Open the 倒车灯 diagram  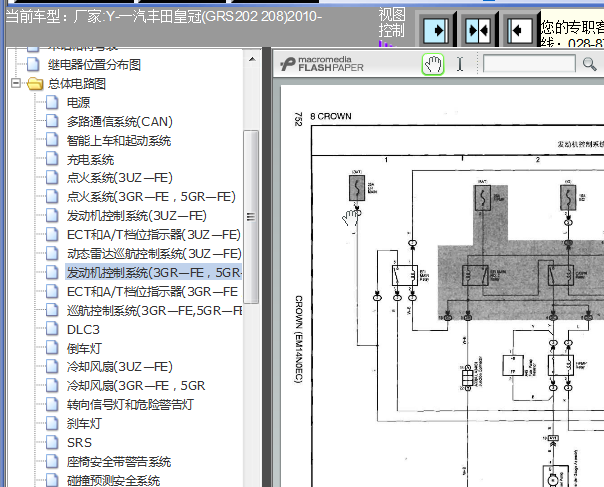(84, 349)
